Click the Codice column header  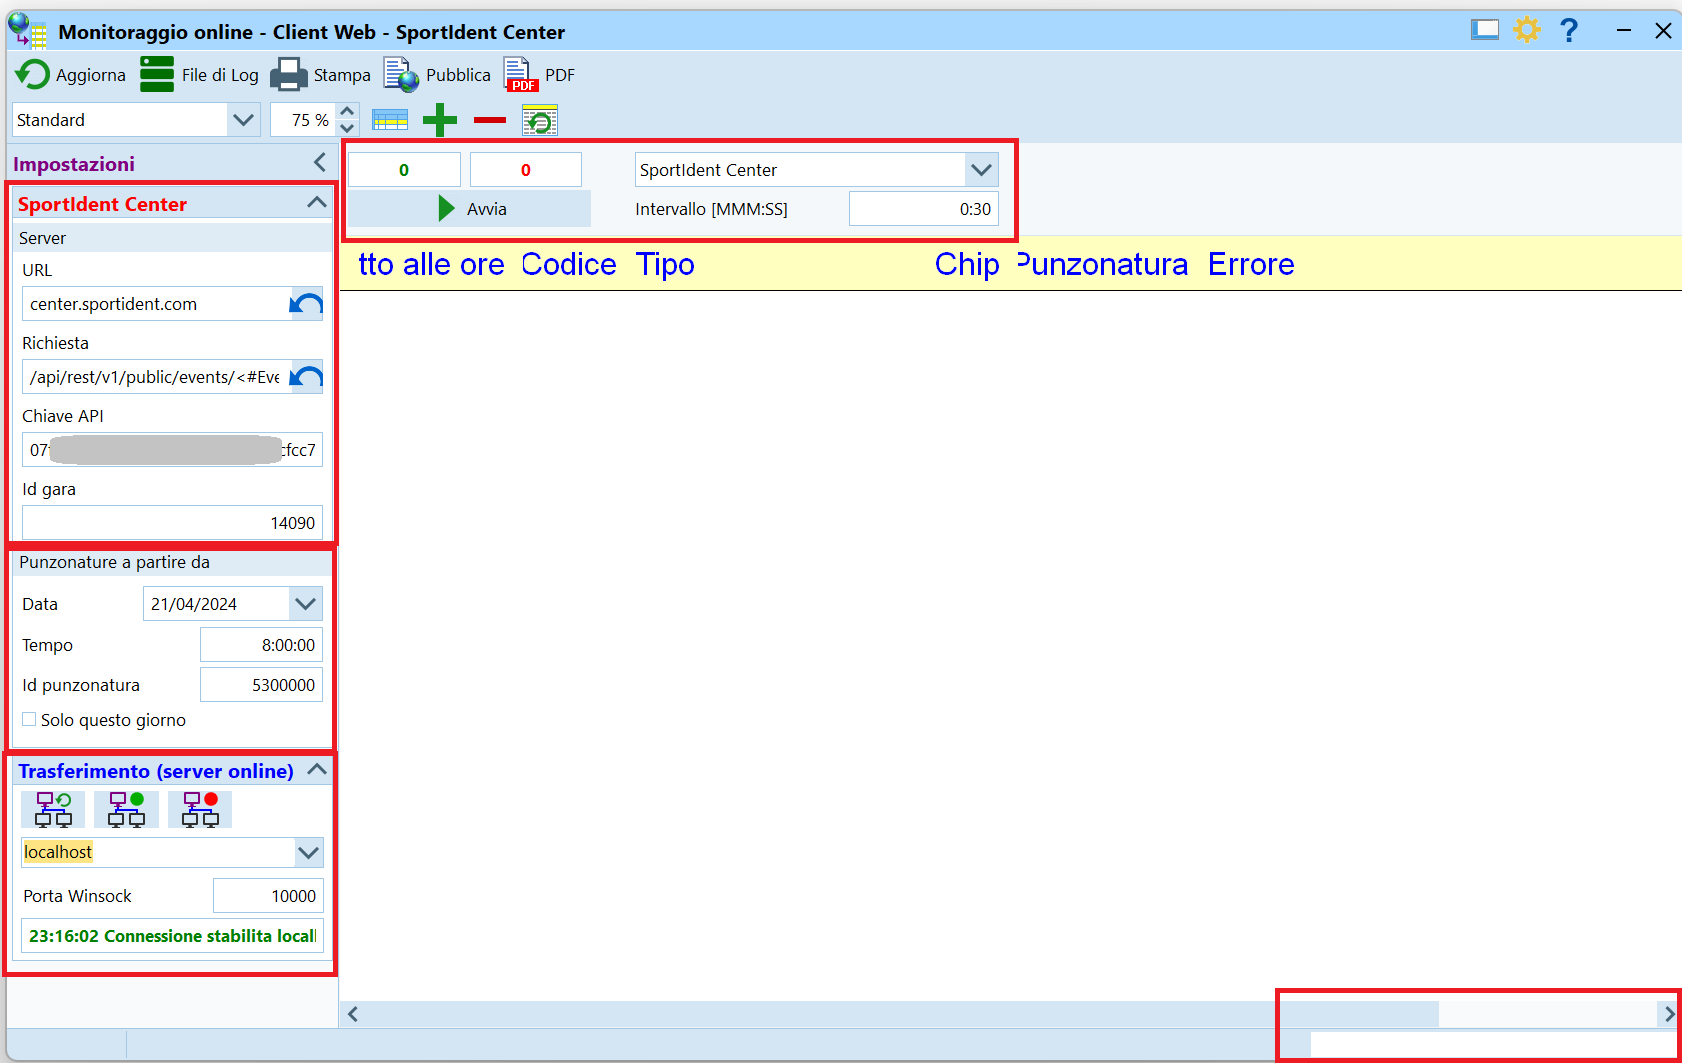569,264
